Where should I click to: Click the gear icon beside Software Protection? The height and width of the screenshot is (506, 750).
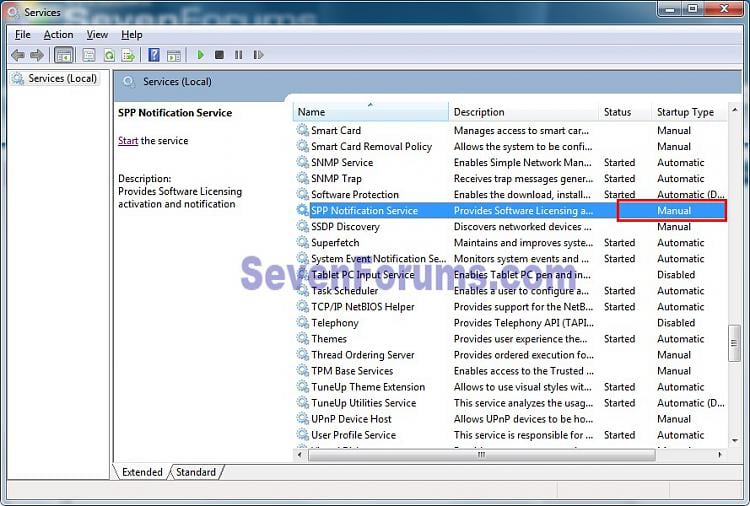point(303,194)
